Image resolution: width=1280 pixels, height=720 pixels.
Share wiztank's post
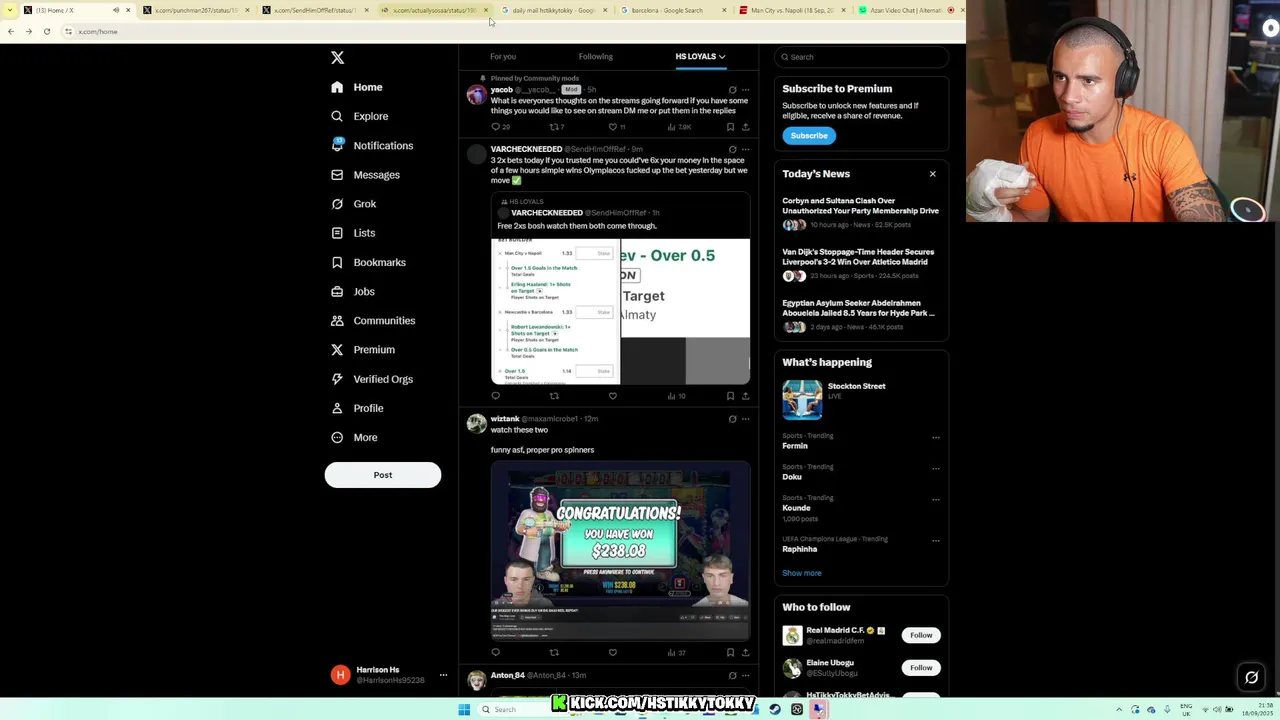745,653
